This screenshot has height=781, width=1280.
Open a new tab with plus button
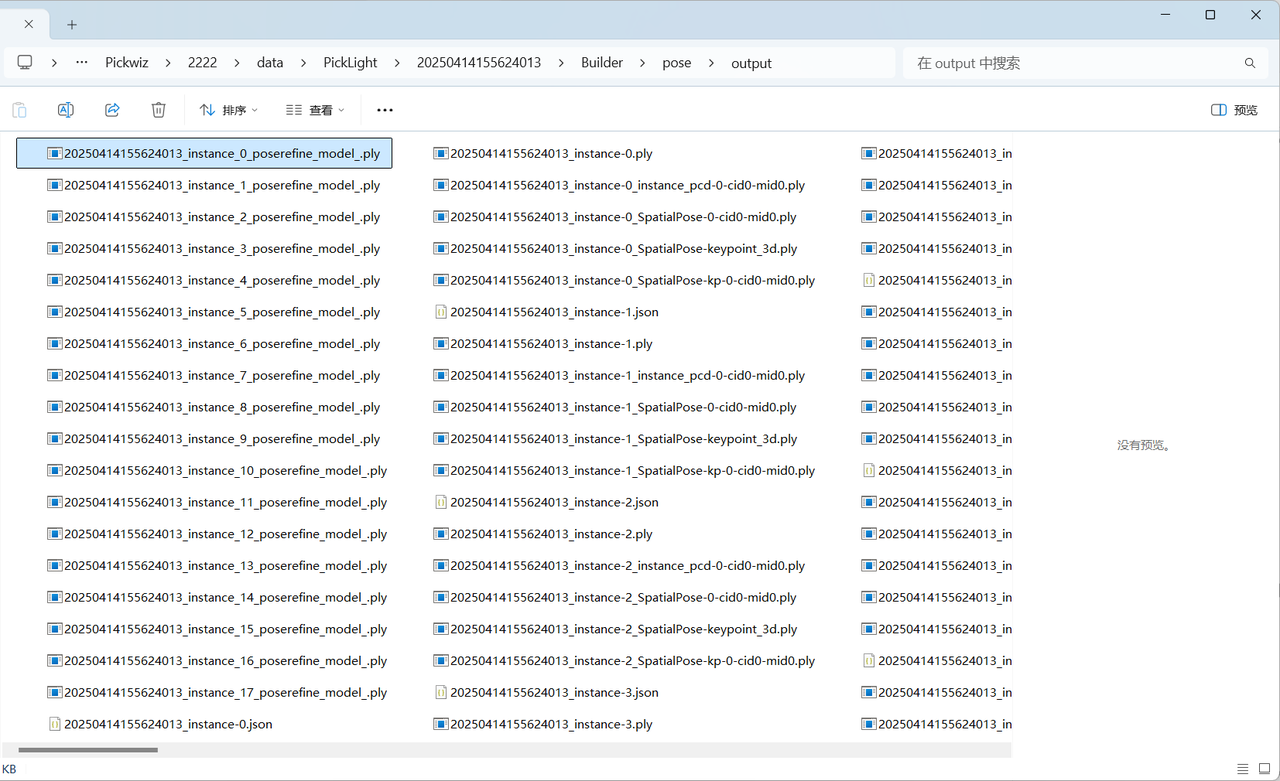tap(72, 24)
